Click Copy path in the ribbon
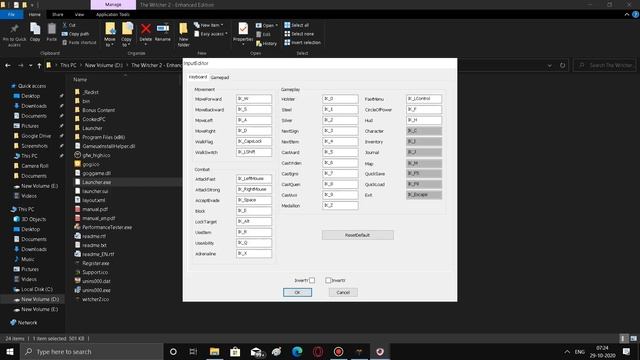The width and height of the screenshot is (640, 360). point(76,34)
